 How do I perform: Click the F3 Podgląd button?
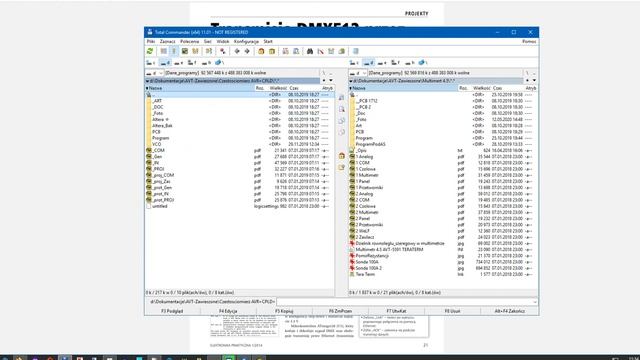(172, 311)
